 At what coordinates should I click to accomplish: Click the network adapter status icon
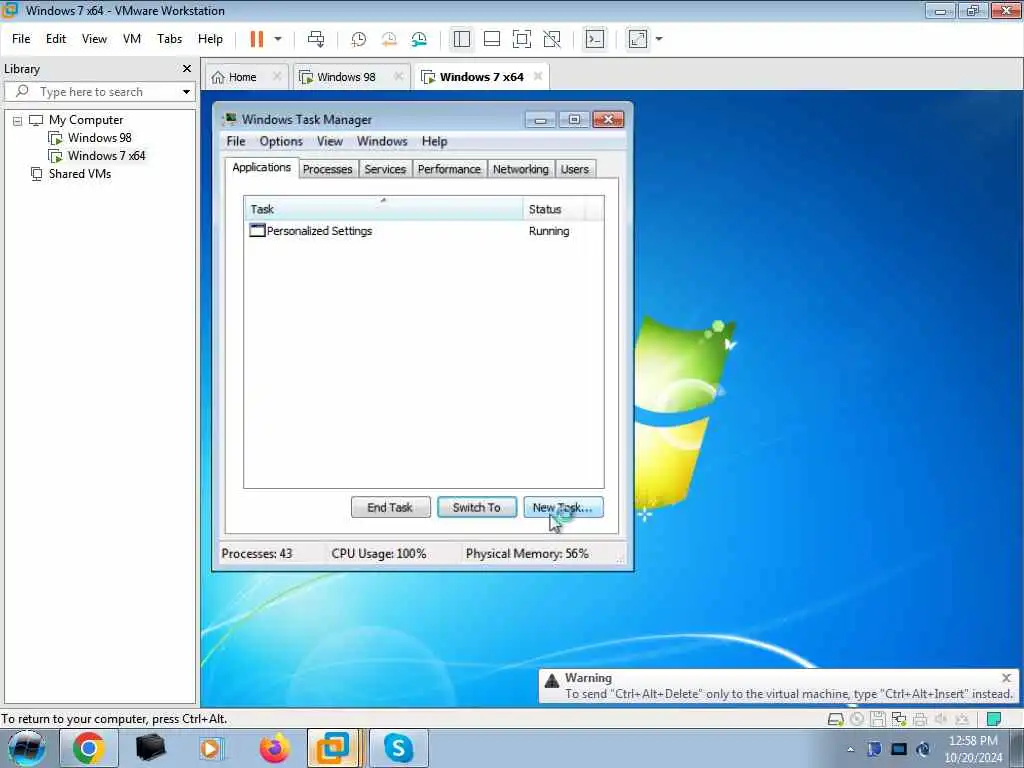(x=899, y=720)
